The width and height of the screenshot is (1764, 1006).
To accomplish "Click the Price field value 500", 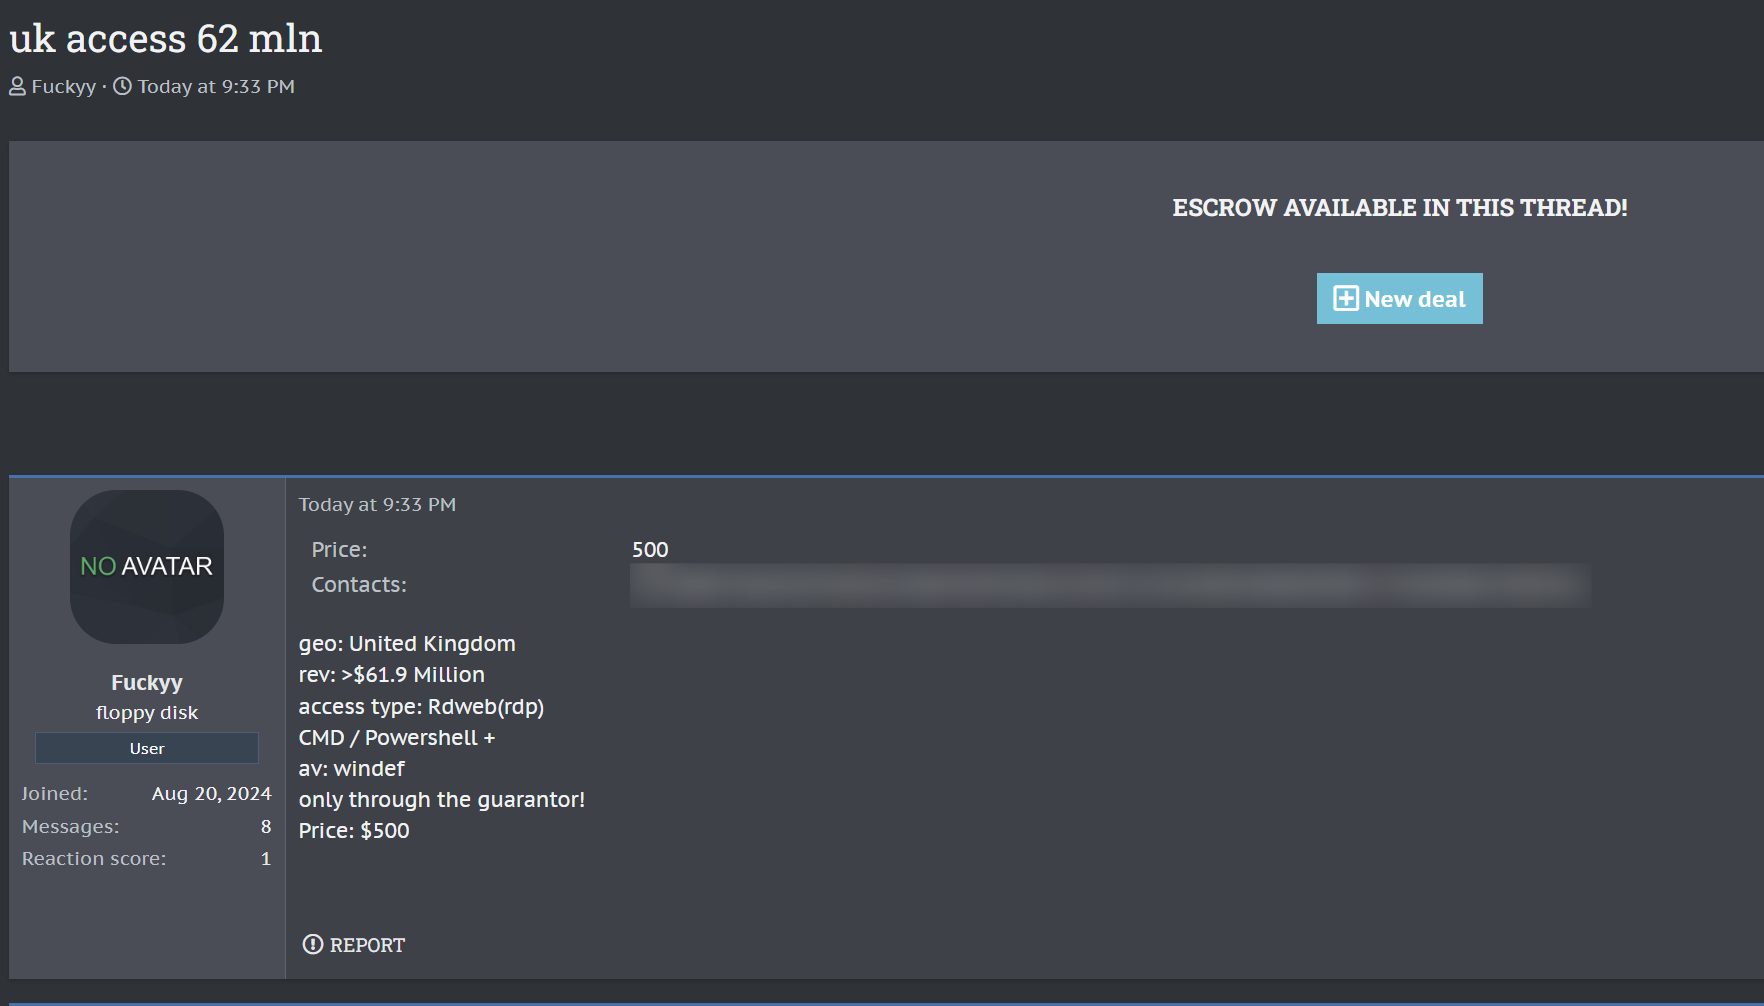I will pos(650,550).
